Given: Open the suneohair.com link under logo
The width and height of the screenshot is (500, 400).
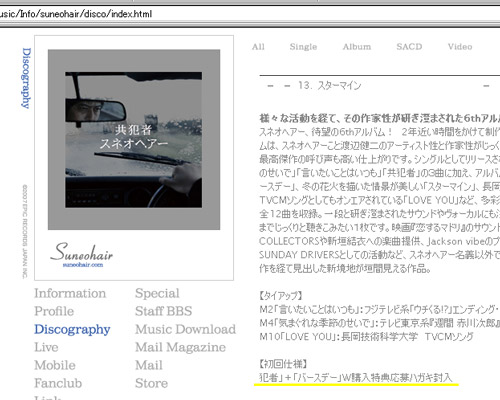Looking at the screenshot, I should 83,265.
